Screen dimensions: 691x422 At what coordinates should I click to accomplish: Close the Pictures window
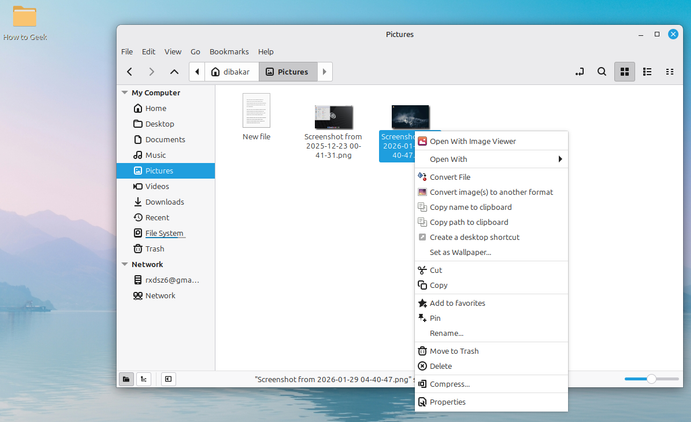tap(673, 34)
